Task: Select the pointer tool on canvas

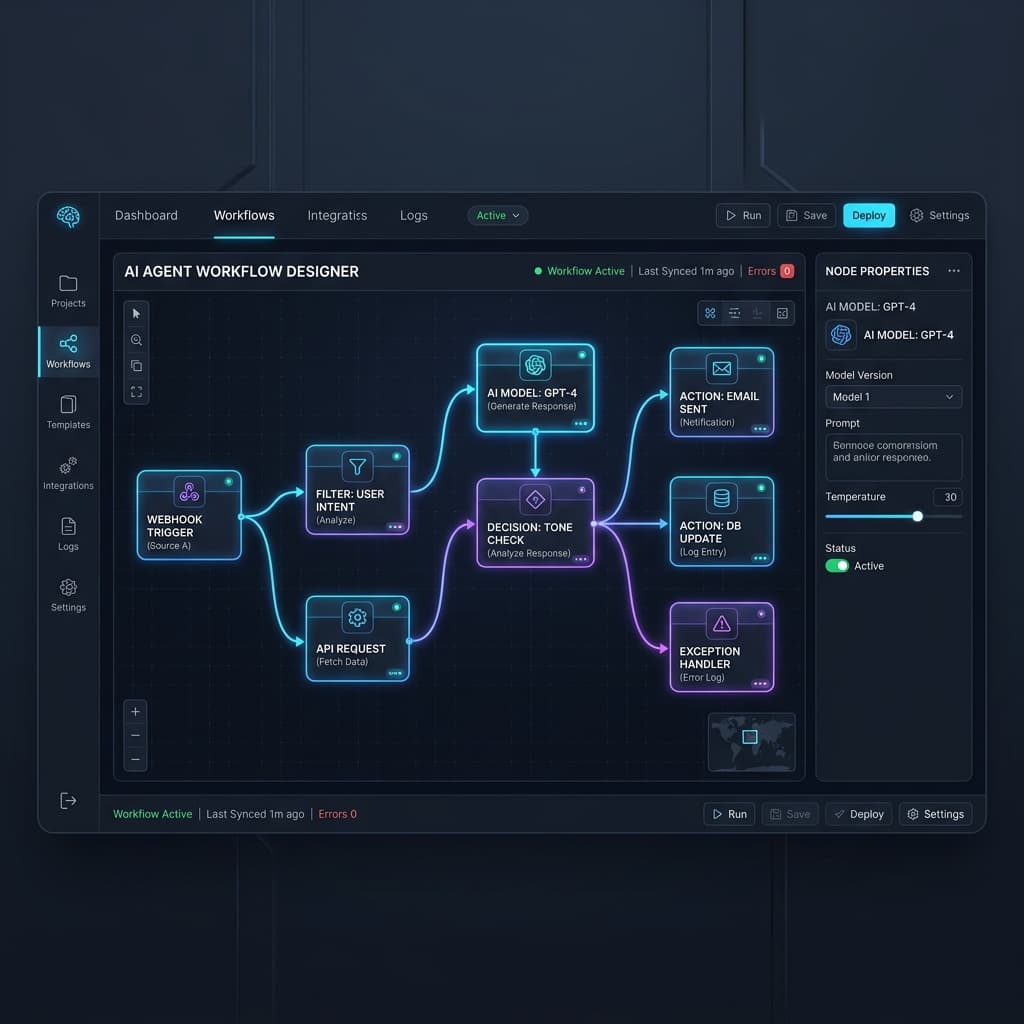Action: click(136, 313)
